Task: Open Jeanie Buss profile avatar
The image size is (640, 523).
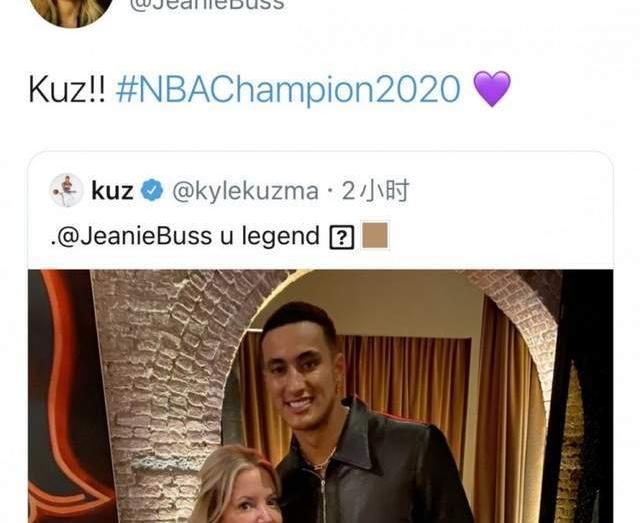Action: tap(71, 10)
